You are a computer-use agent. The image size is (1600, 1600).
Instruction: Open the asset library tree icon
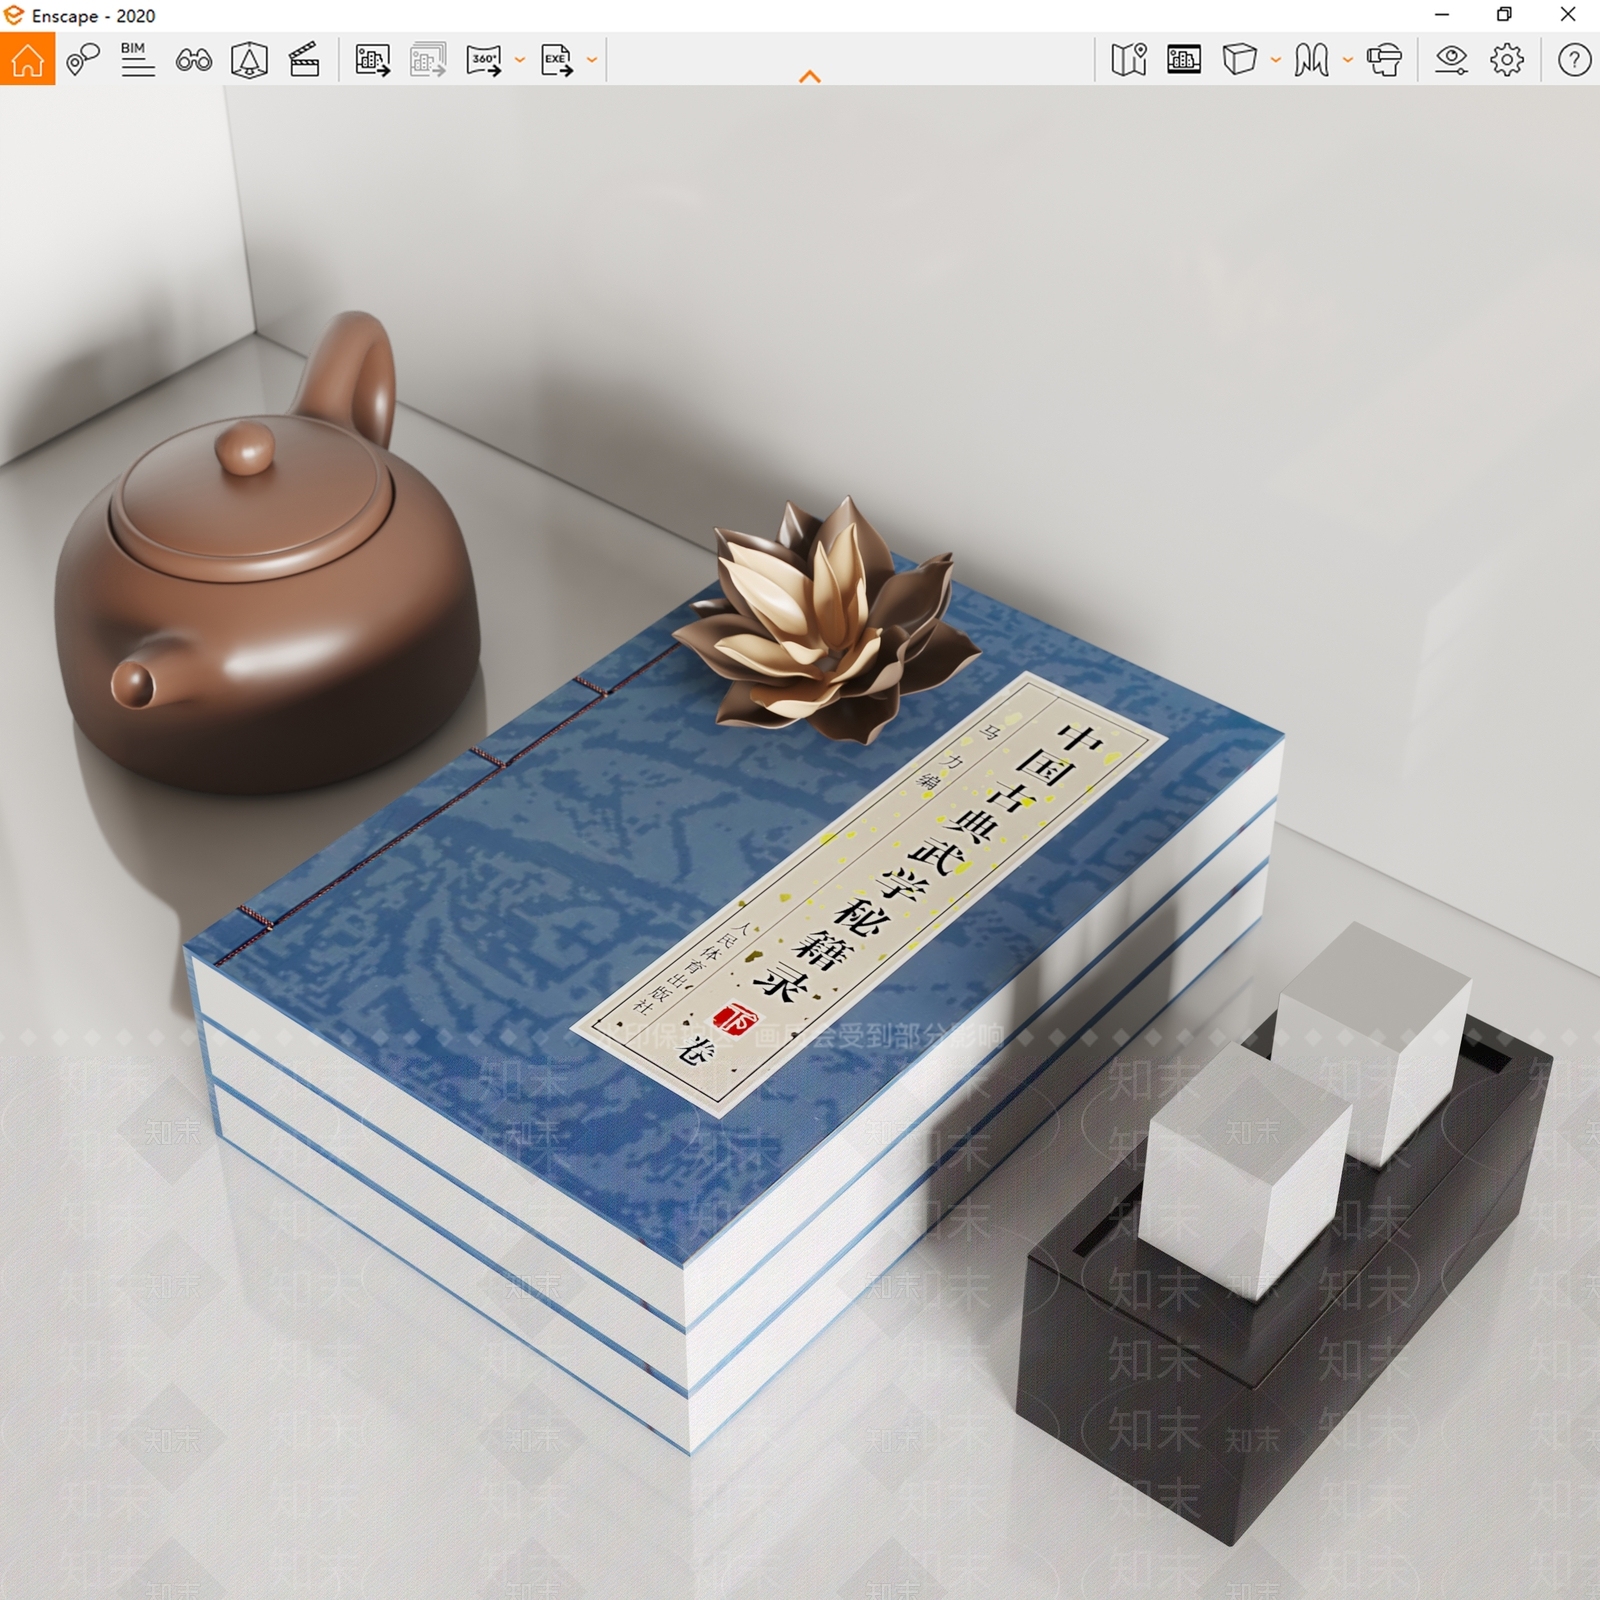pos(249,60)
